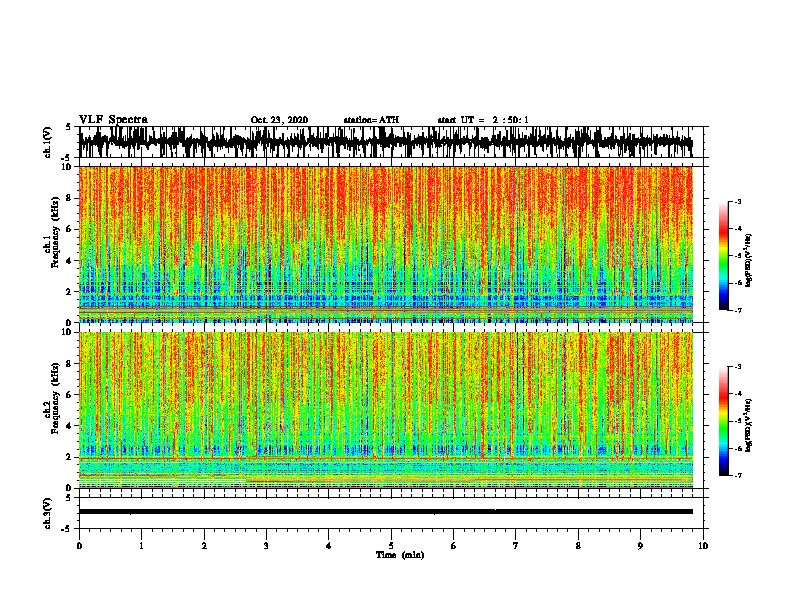Click the "4" kHz tick on ch.1 axis
The height and width of the screenshot is (612, 792).
click(70, 261)
